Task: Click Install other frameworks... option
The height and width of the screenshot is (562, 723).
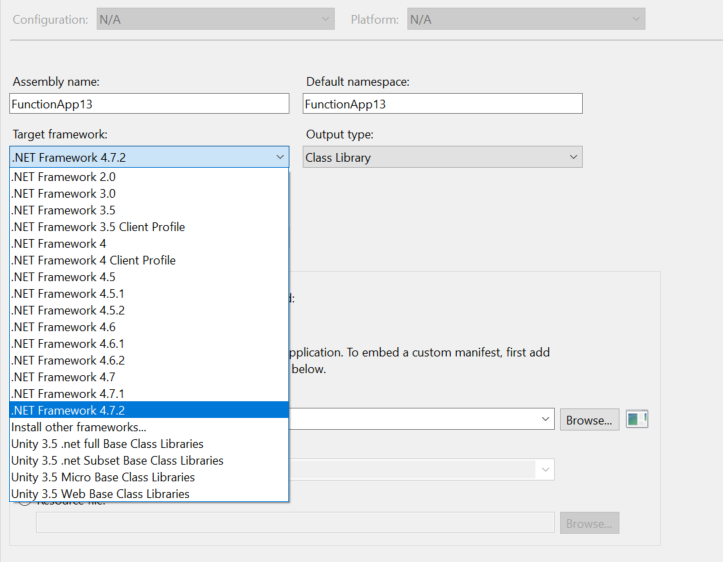Action: tap(149, 427)
